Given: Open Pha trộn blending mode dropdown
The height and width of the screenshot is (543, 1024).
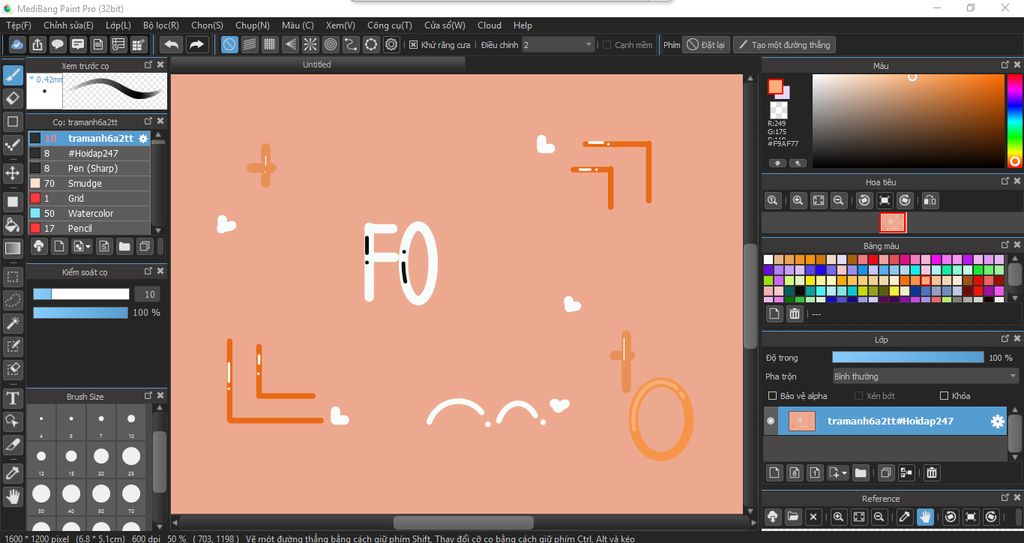Looking at the screenshot, I should click(925, 376).
